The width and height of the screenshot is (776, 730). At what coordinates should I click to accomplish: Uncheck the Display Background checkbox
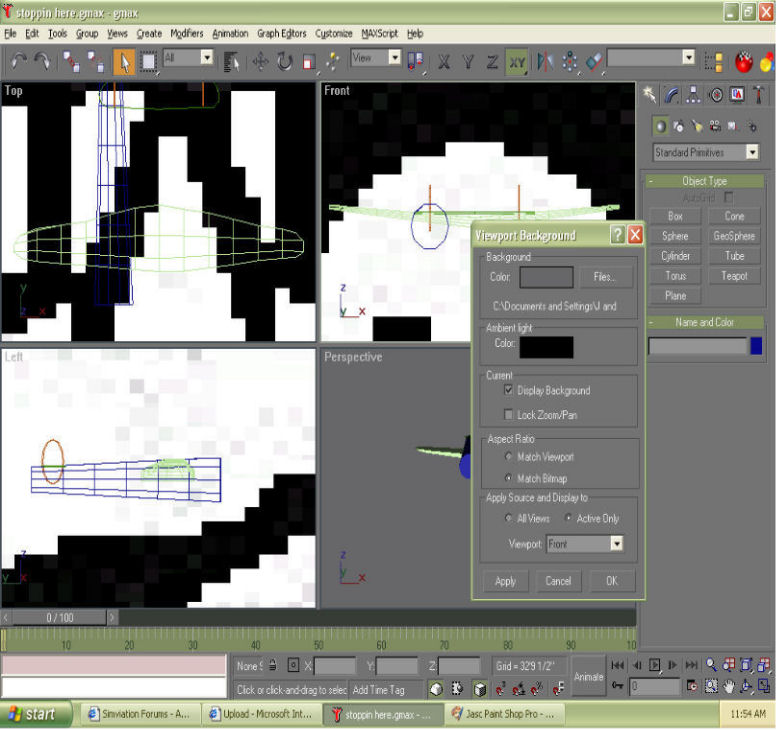coord(509,390)
